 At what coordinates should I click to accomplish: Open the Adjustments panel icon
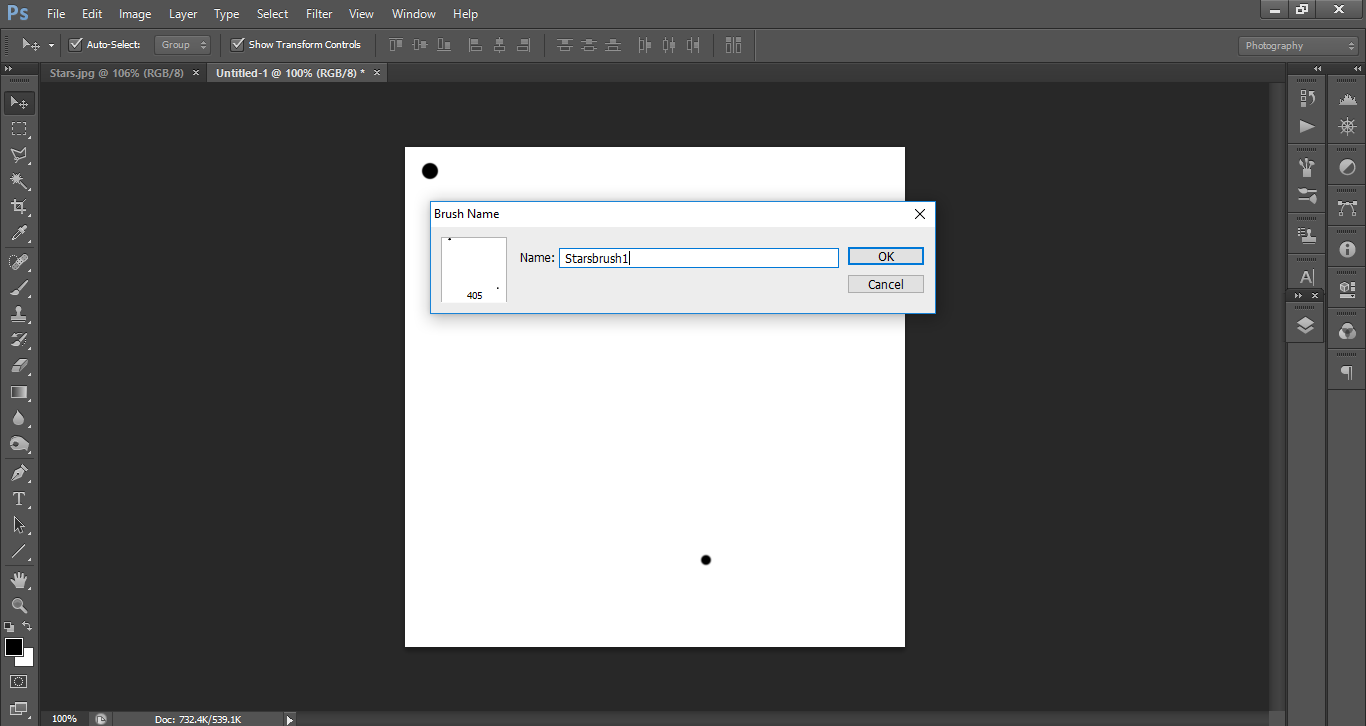[x=1347, y=167]
